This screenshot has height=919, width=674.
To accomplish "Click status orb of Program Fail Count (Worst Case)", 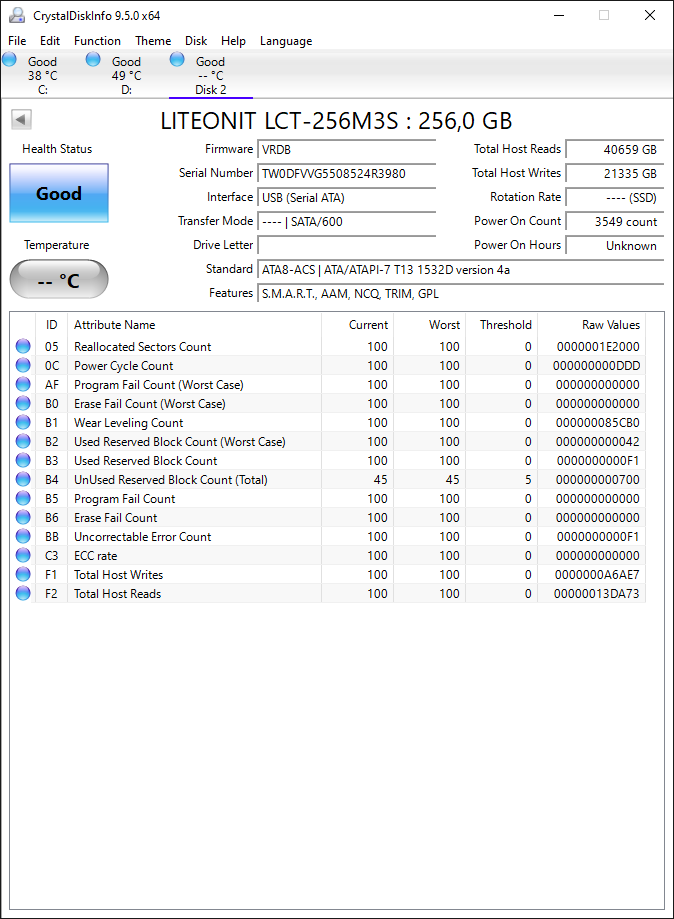I will click(23, 384).
